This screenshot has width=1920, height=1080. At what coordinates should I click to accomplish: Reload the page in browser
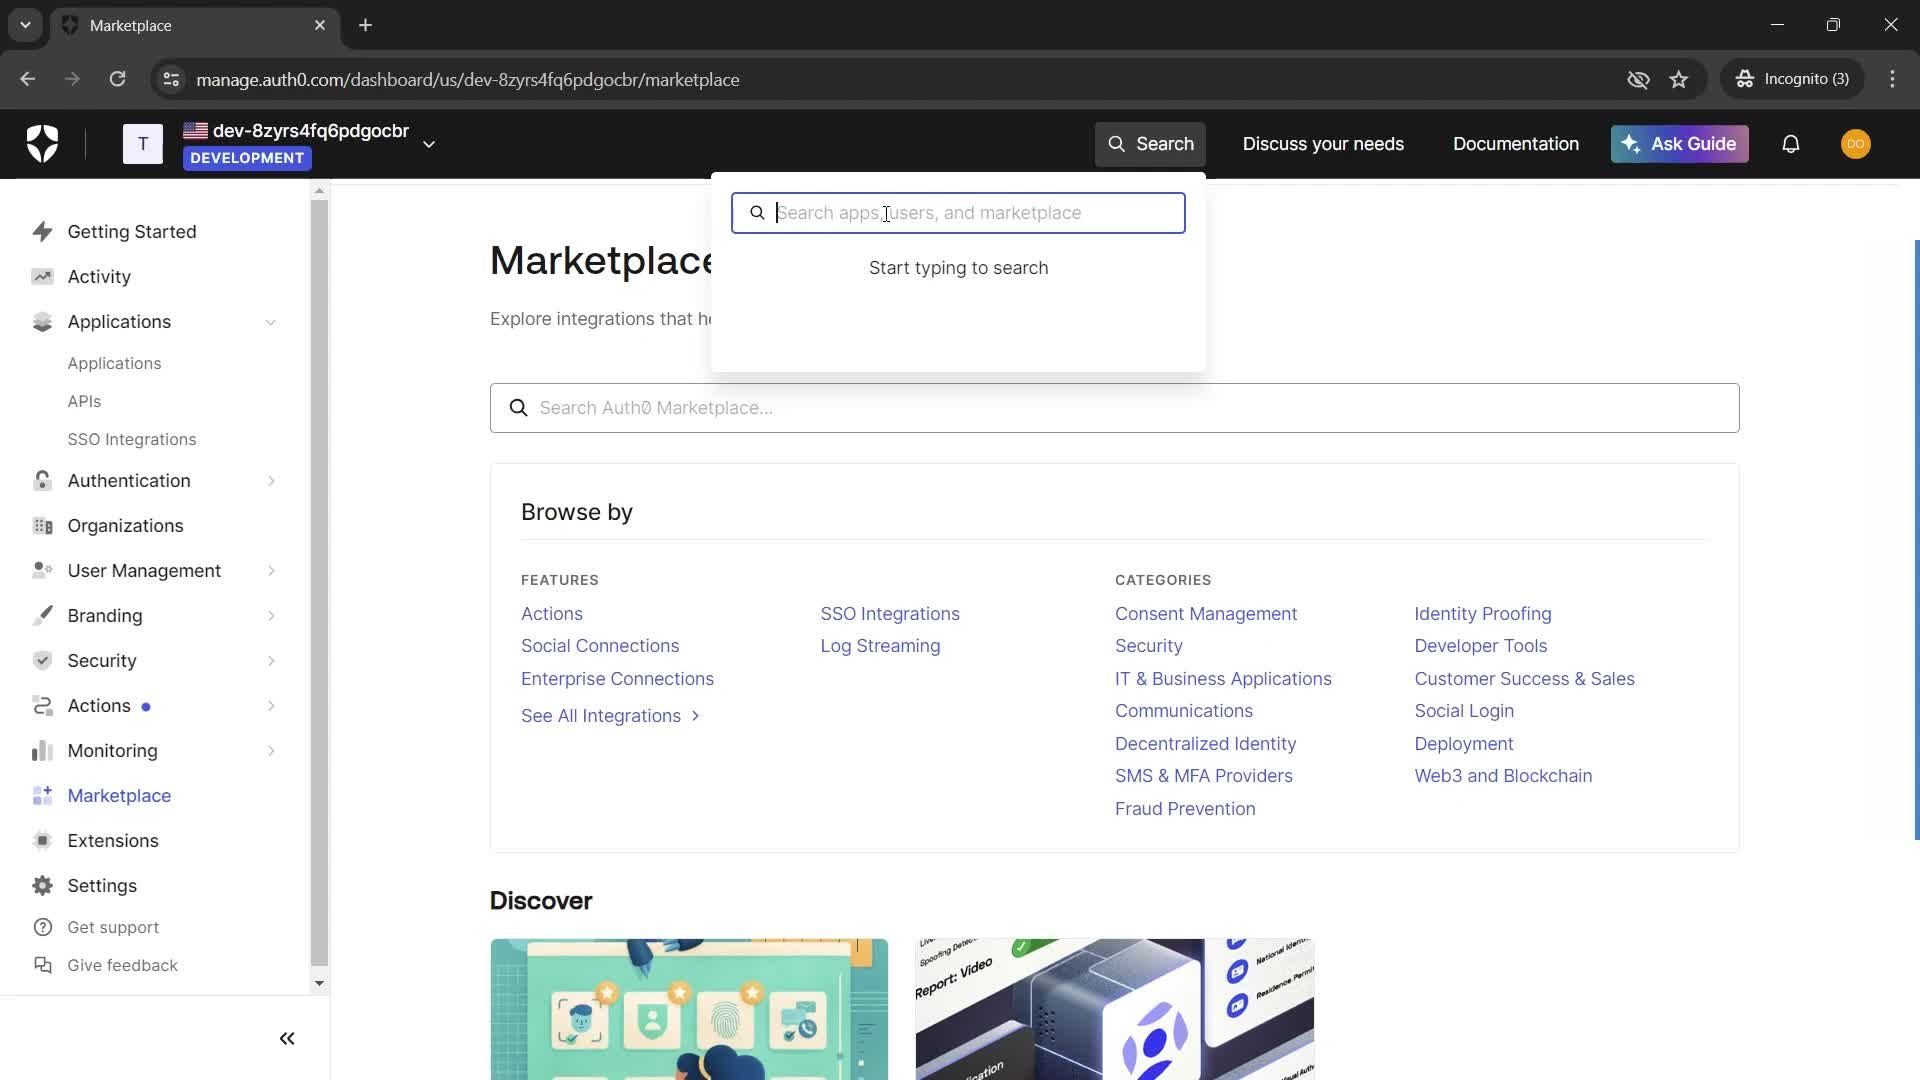tap(117, 79)
